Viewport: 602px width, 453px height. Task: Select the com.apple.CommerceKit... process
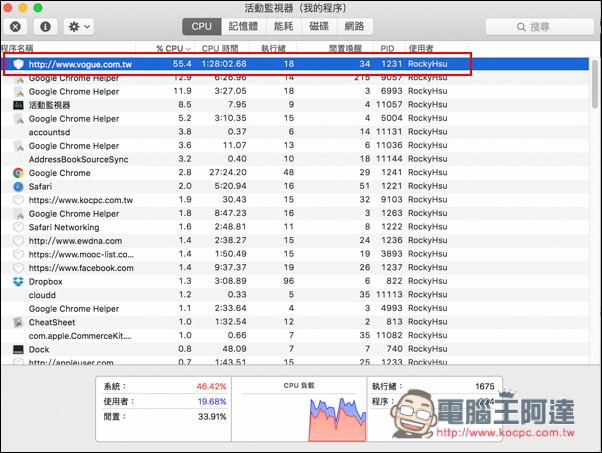pyautogui.click(x=296, y=336)
